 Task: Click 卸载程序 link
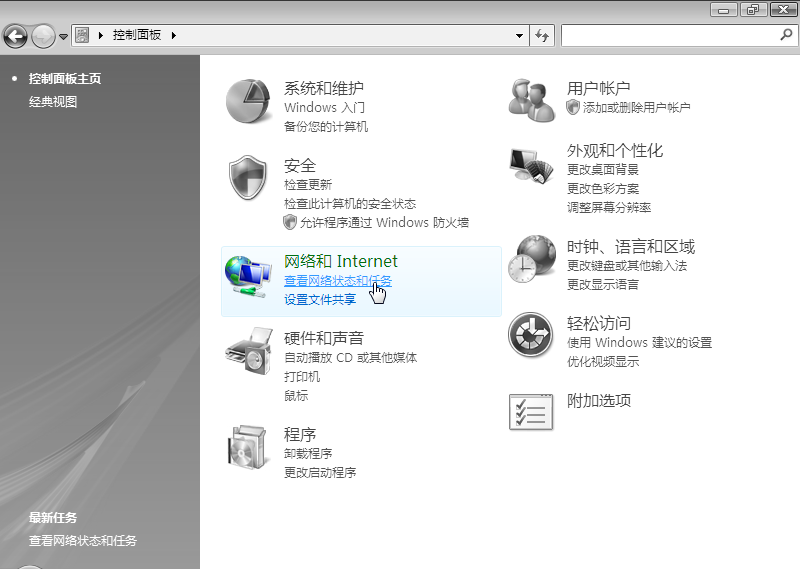pos(308,453)
